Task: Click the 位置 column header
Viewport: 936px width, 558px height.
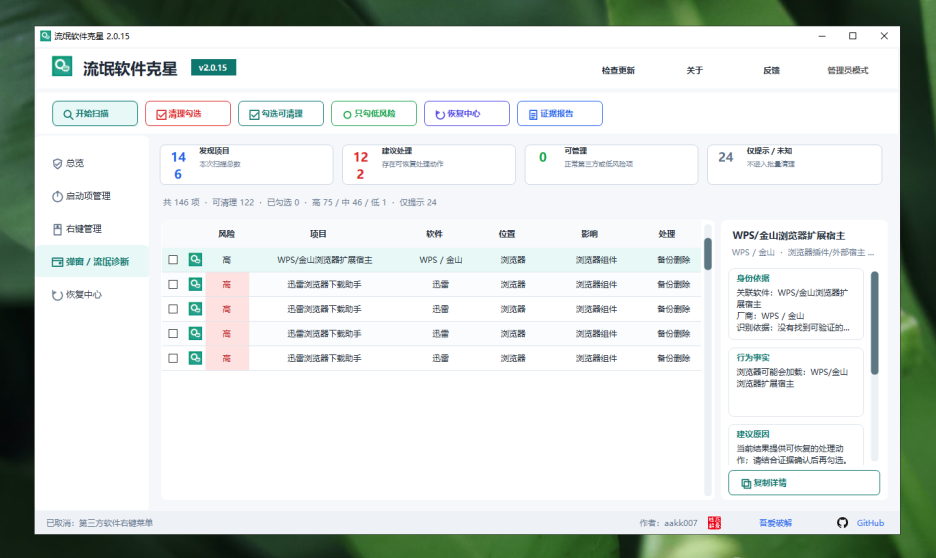Action: [507, 234]
